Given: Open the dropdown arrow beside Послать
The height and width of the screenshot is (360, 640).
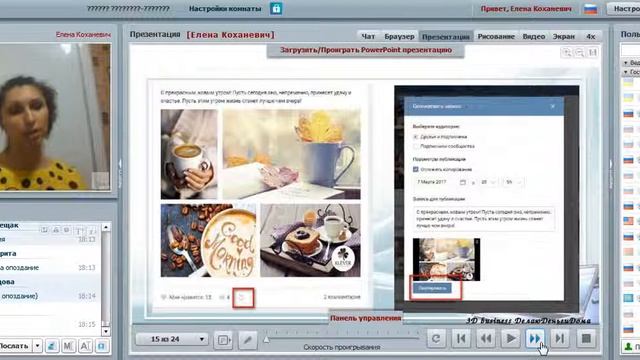Looking at the screenshot, I should point(37,346).
